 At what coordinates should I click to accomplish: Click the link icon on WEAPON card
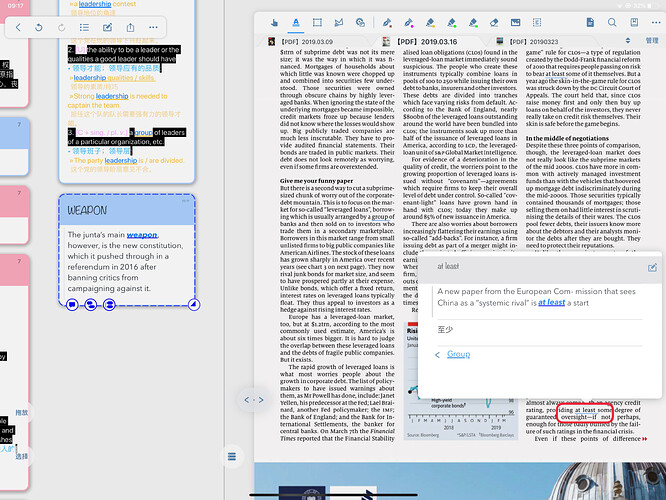90,304
